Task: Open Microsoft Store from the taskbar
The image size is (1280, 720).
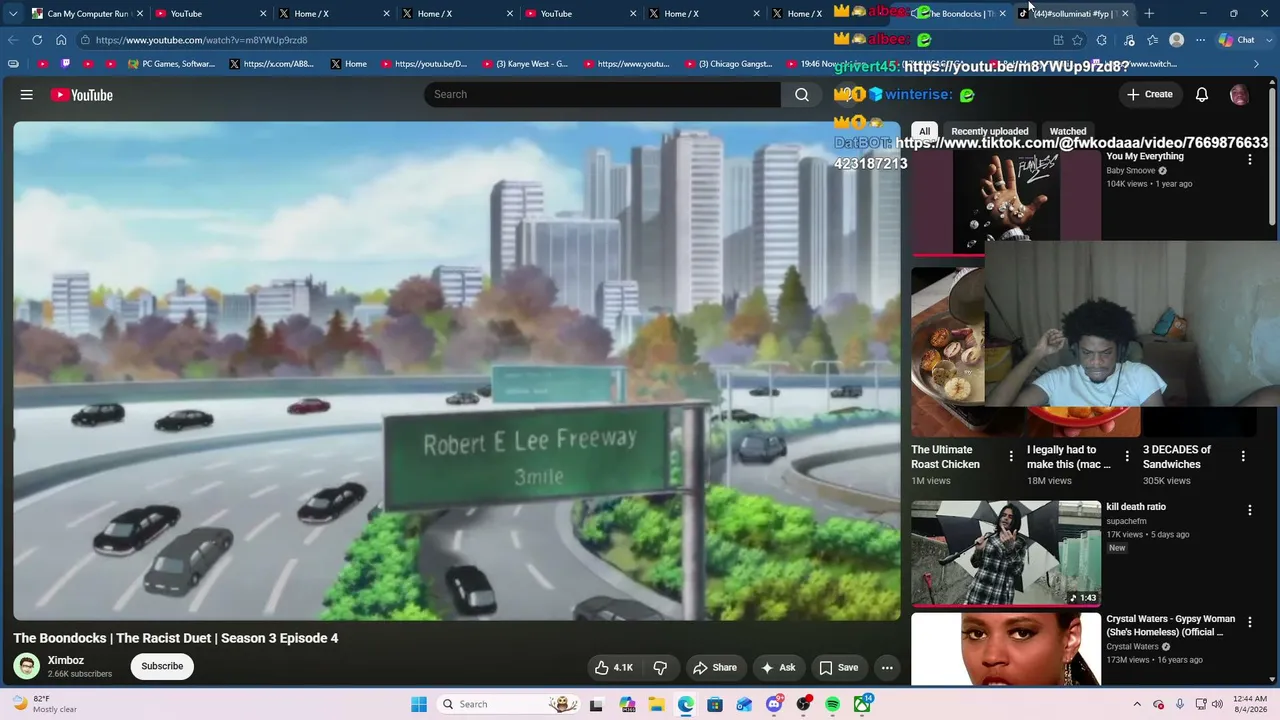Action: [715, 704]
